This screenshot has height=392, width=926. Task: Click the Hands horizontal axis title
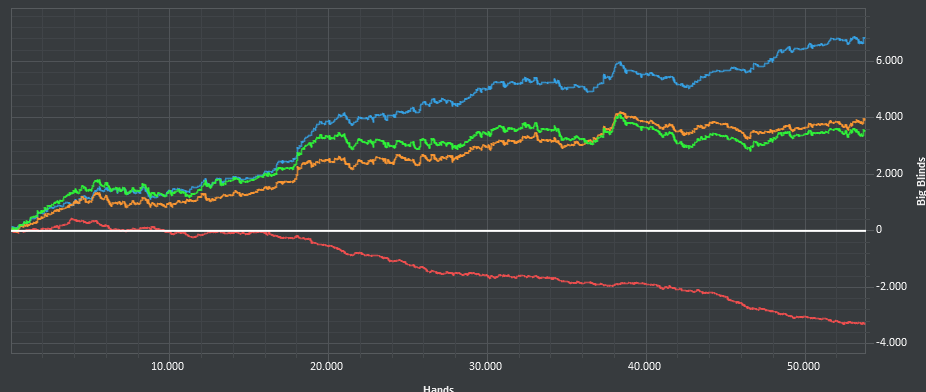pyautogui.click(x=438, y=388)
